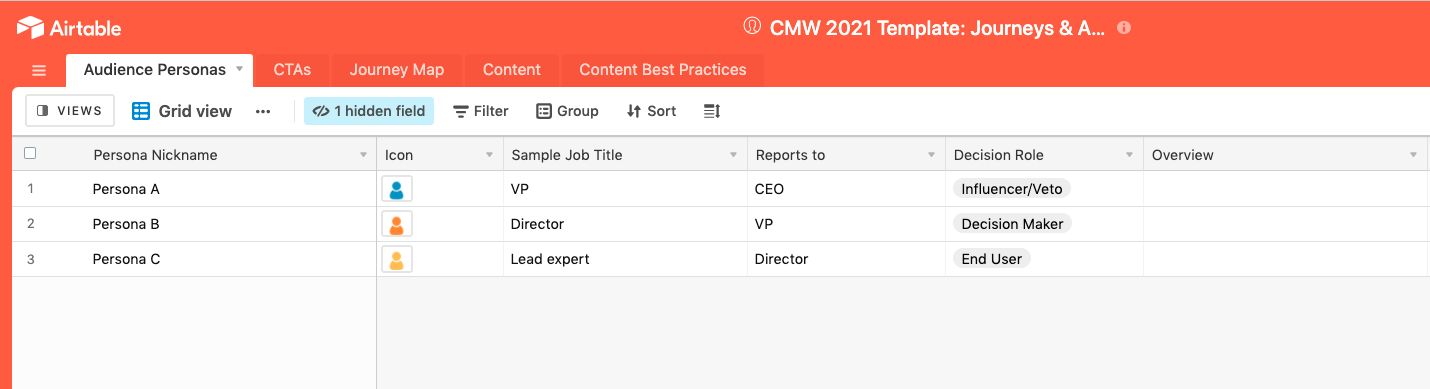Select the Overview cell for Persona B
The height and width of the screenshot is (389, 1430).
(1285, 224)
